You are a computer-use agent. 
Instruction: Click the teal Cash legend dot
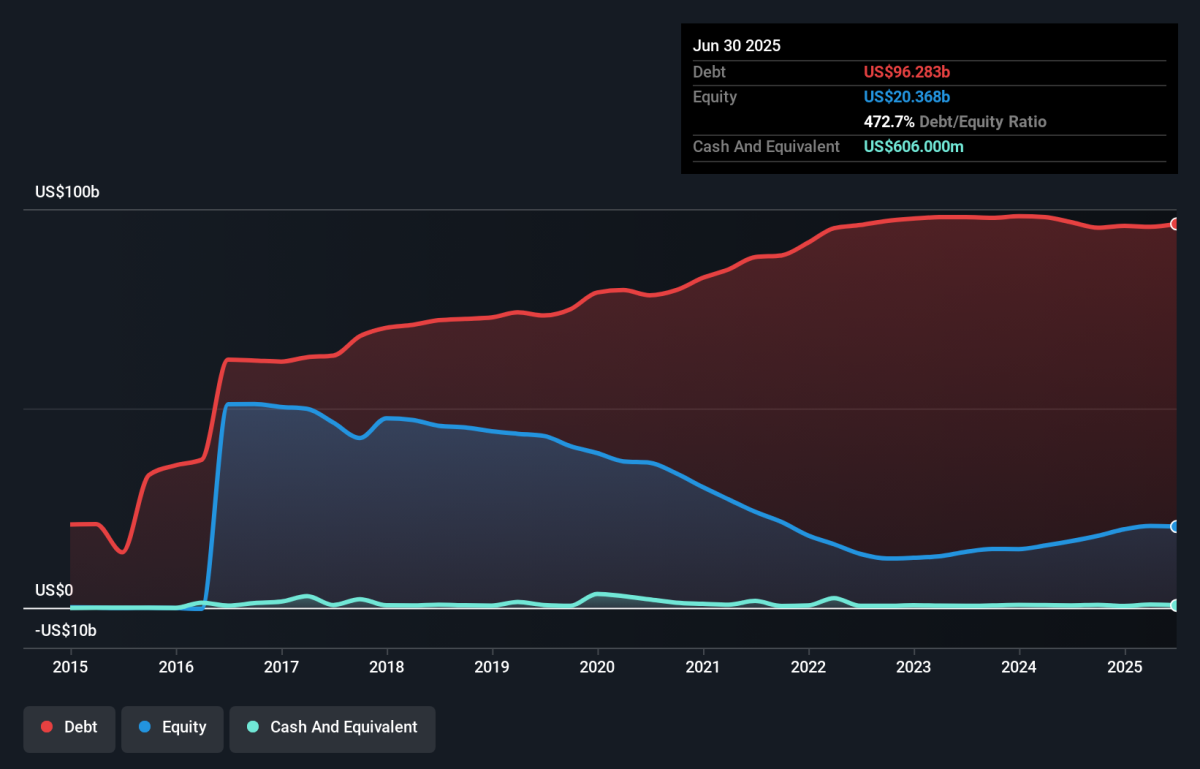253,727
